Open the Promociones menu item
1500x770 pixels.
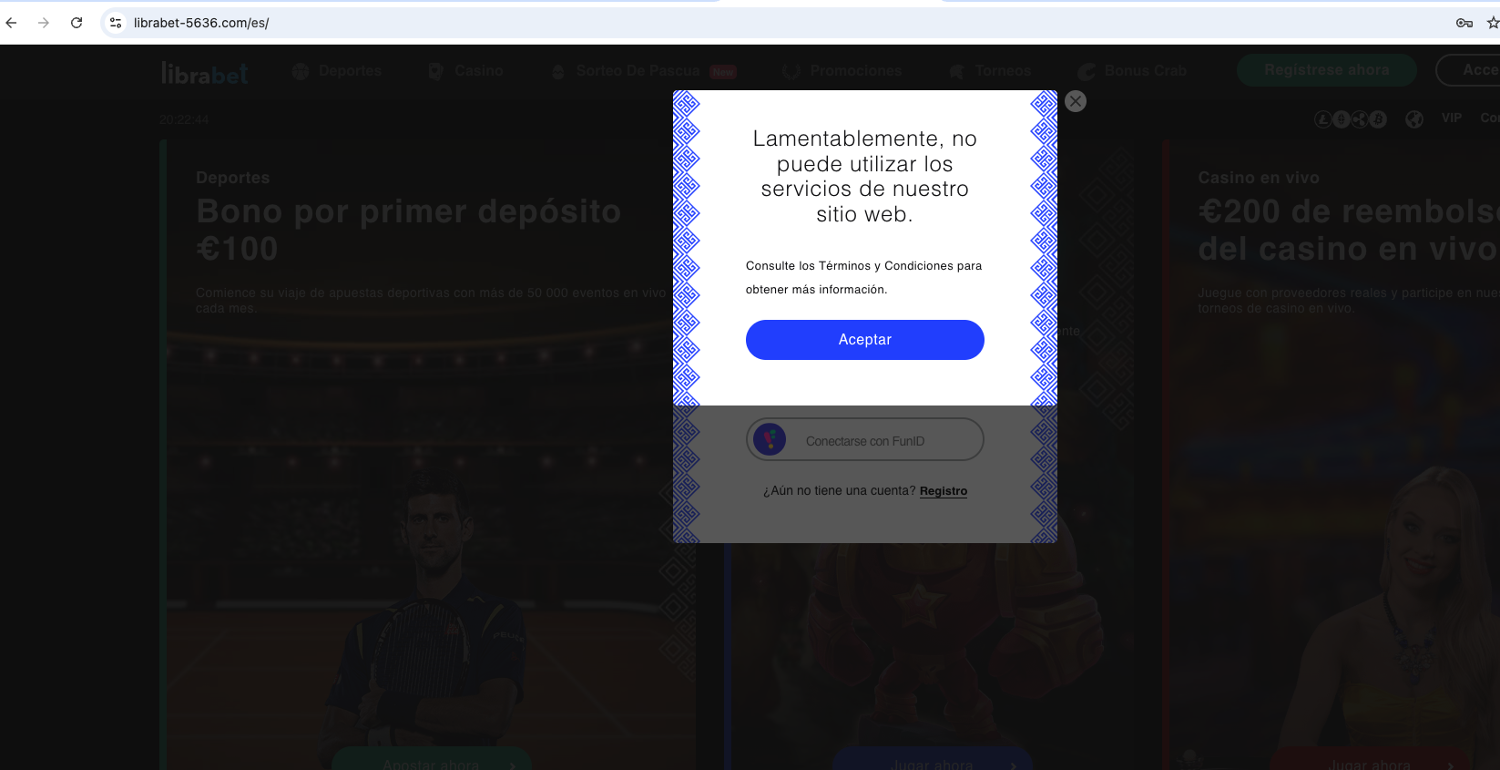(842, 71)
